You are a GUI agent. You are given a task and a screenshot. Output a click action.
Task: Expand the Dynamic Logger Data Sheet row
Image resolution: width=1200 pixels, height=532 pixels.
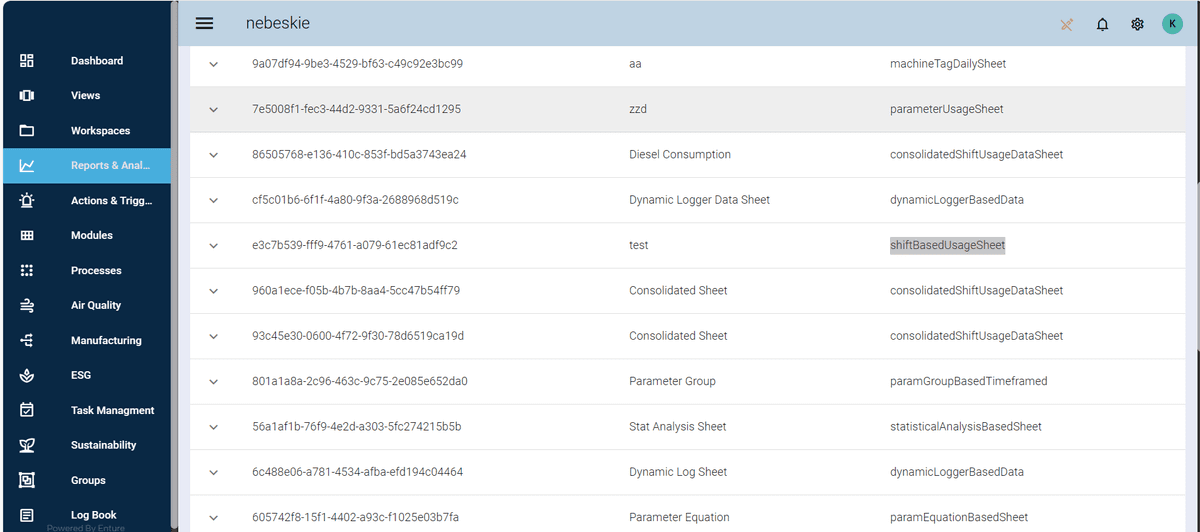pos(213,200)
